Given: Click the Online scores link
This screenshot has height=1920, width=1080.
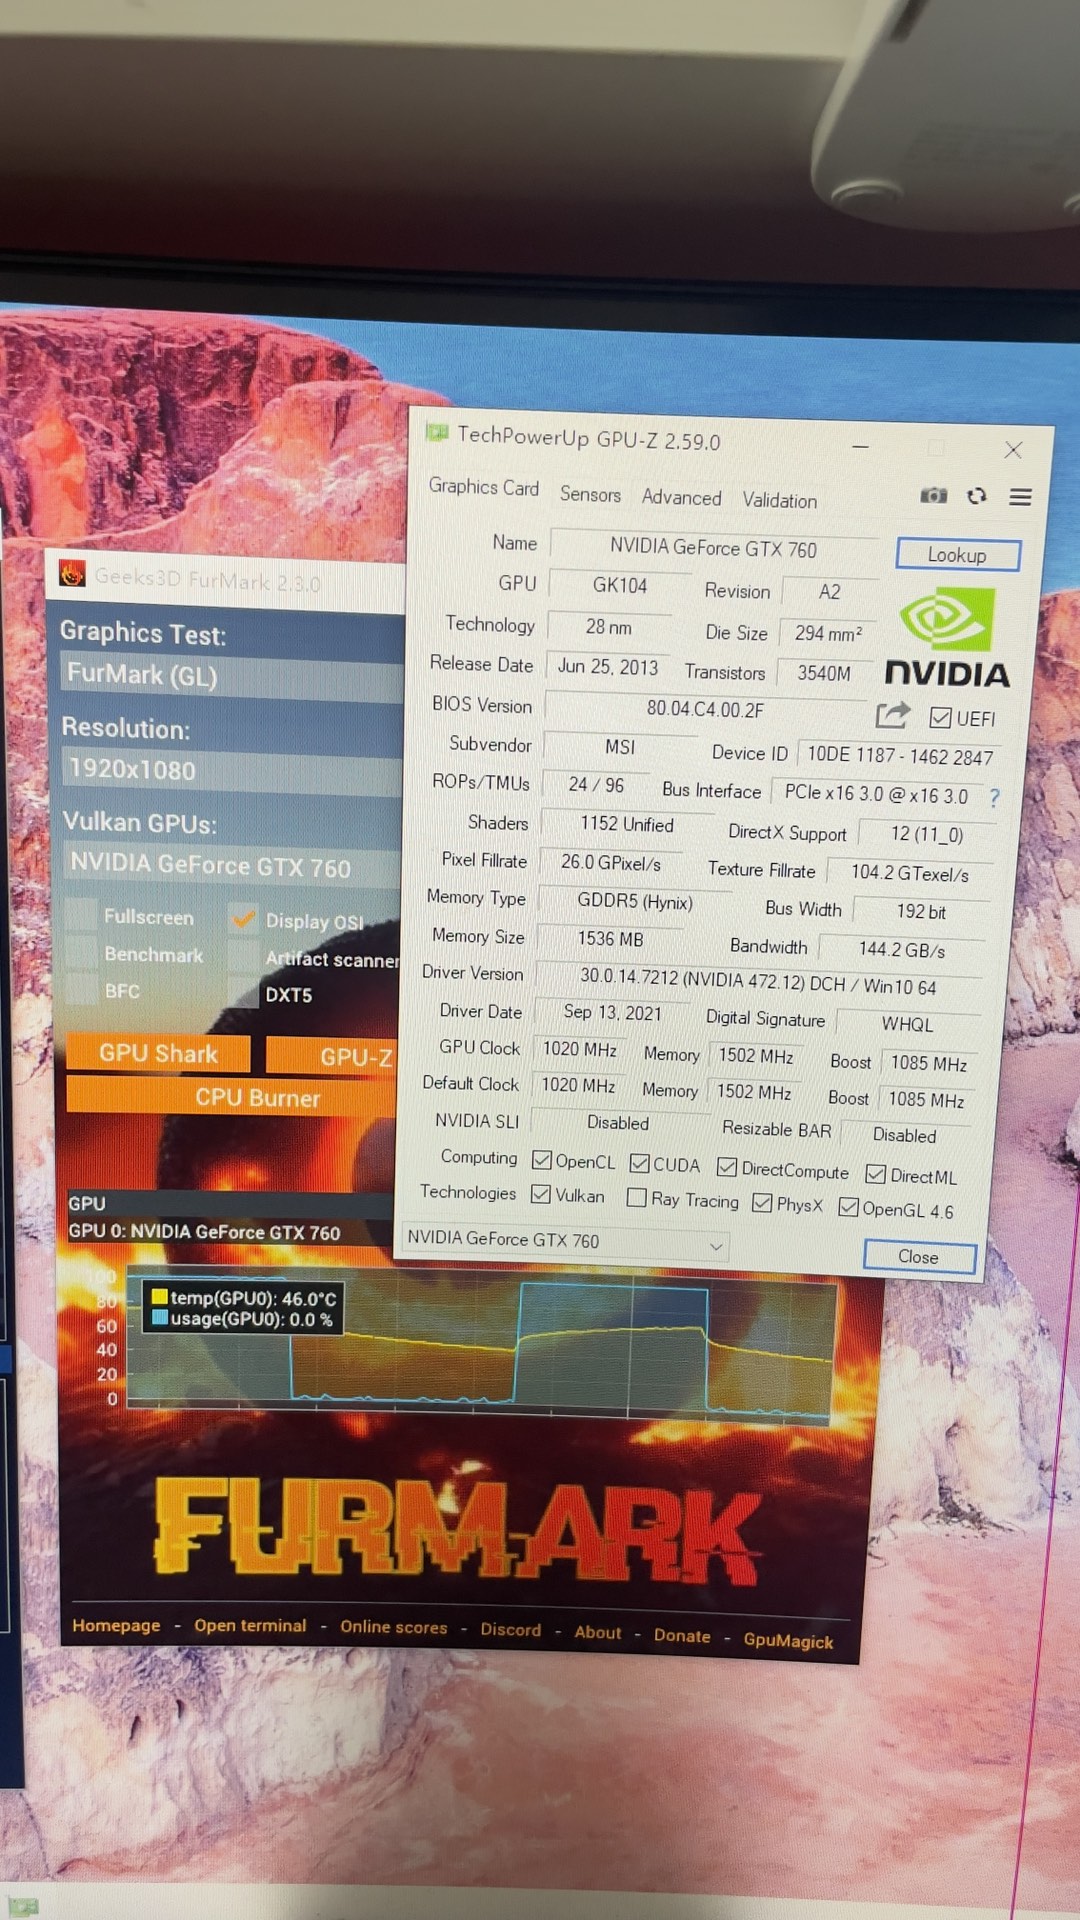Looking at the screenshot, I should (393, 1627).
